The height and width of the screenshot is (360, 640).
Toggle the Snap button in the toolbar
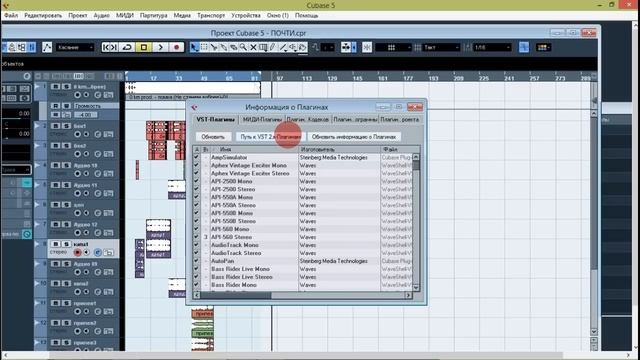pyautogui.click(x=367, y=47)
